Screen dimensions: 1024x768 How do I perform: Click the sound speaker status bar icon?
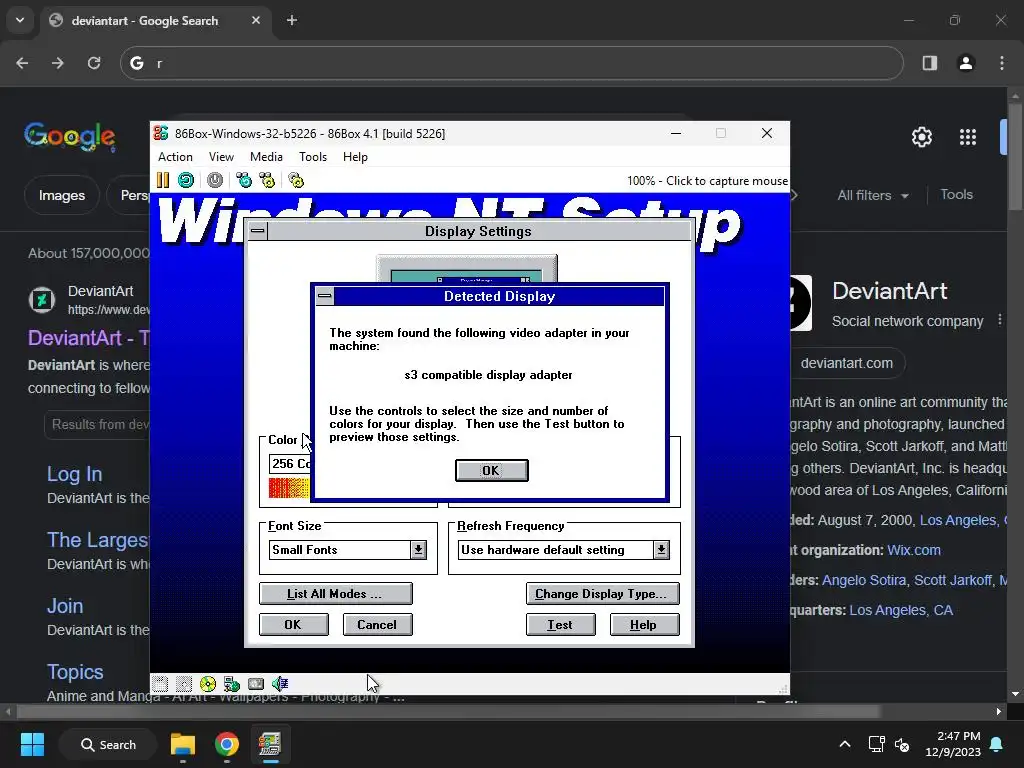pos(280,684)
